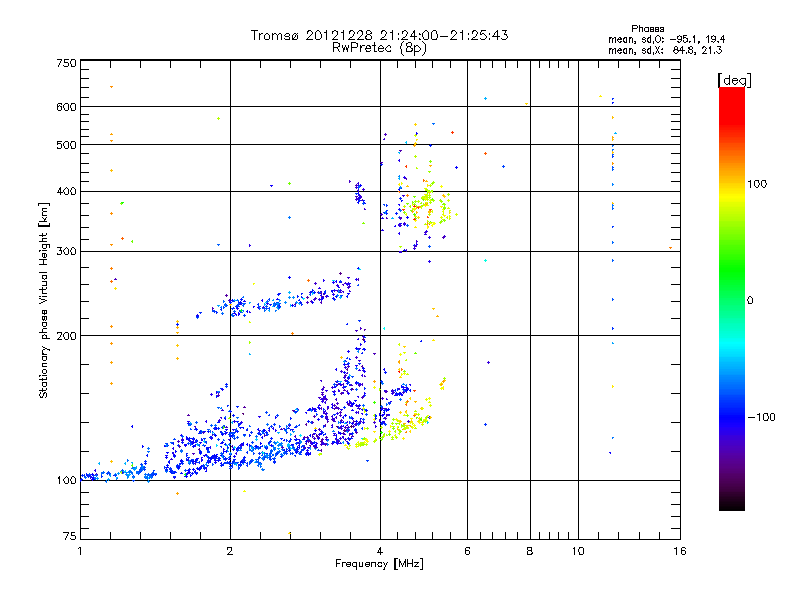Click the x-axis tick label '1'
Screen dimensions: 800x600
(x=80, y=551)
